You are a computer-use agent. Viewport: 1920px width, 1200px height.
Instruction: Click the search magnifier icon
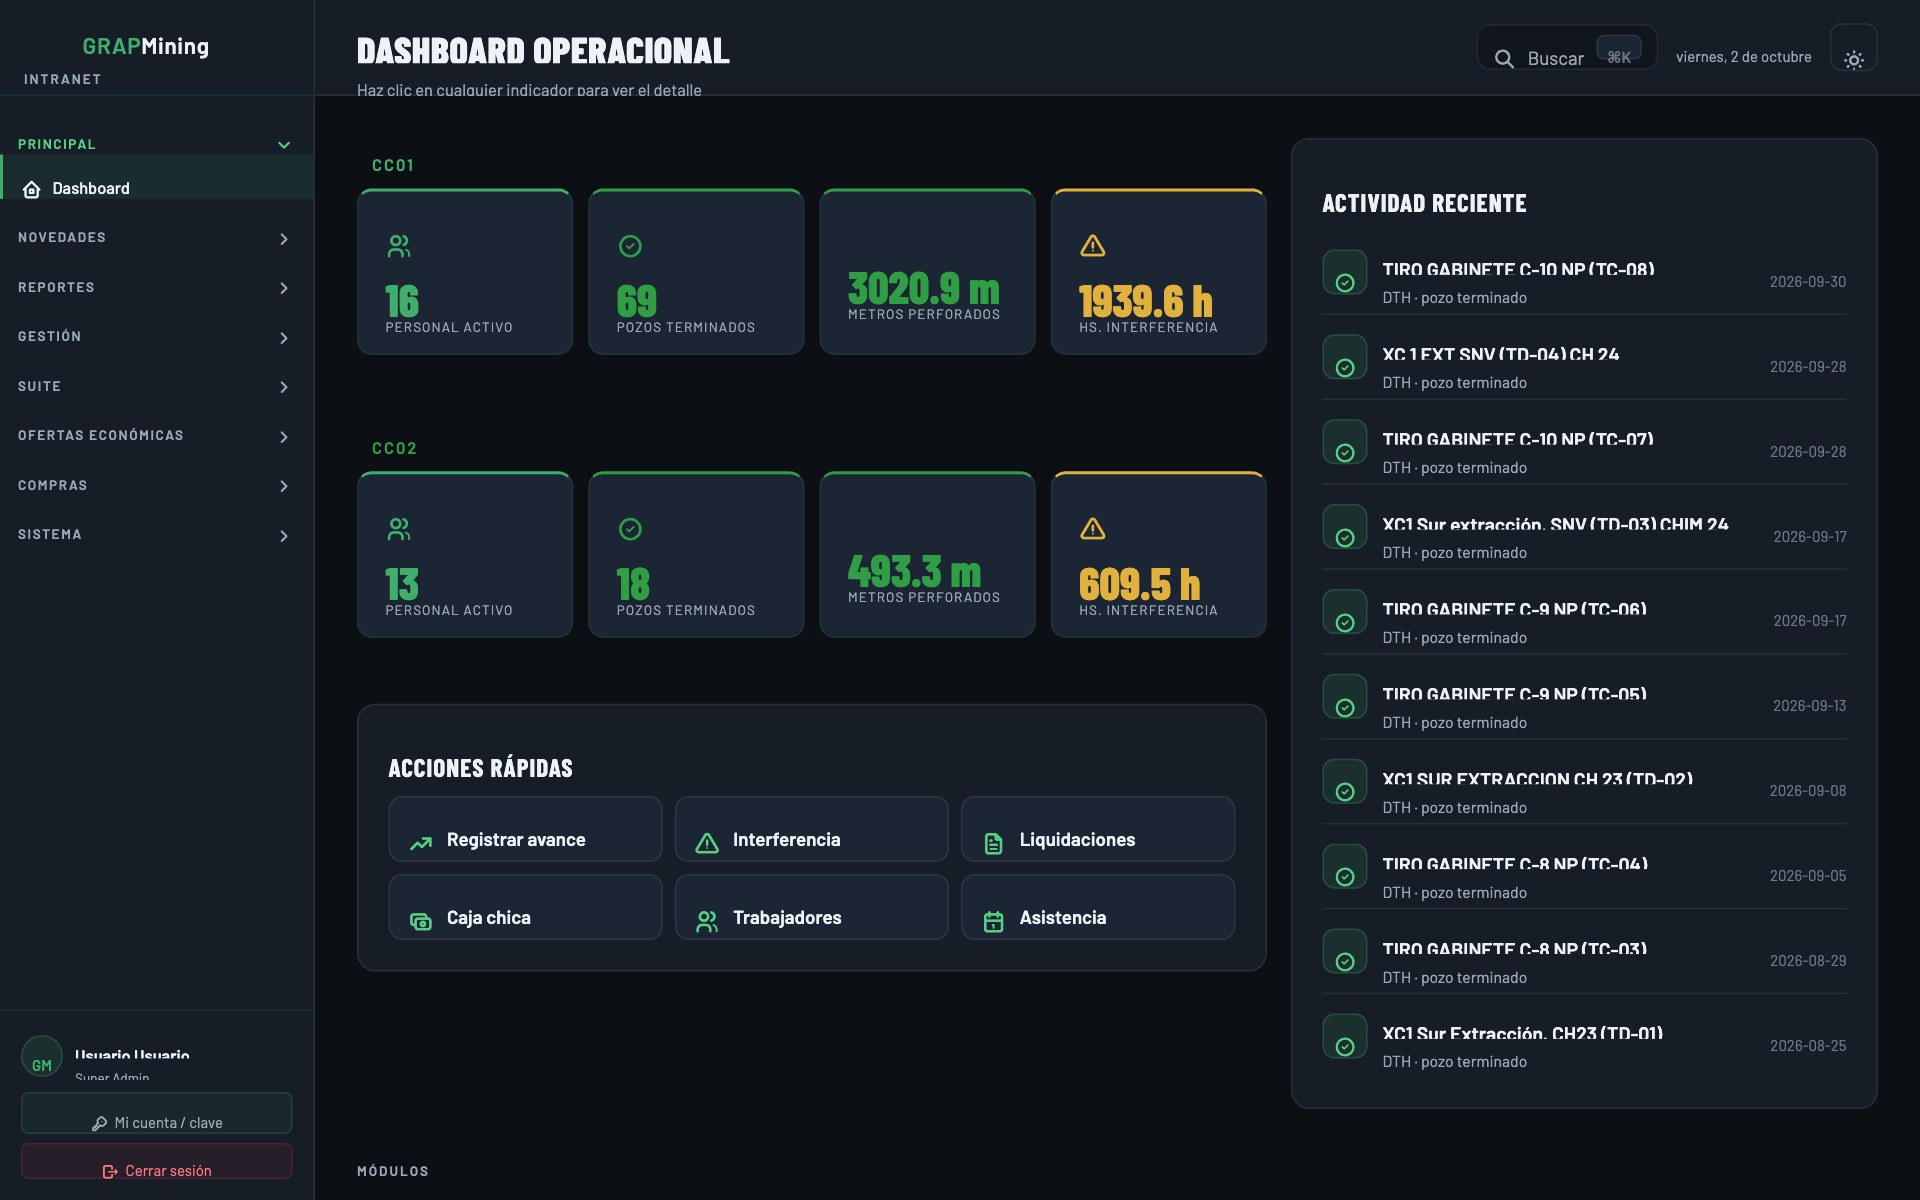click(1504, 59)
